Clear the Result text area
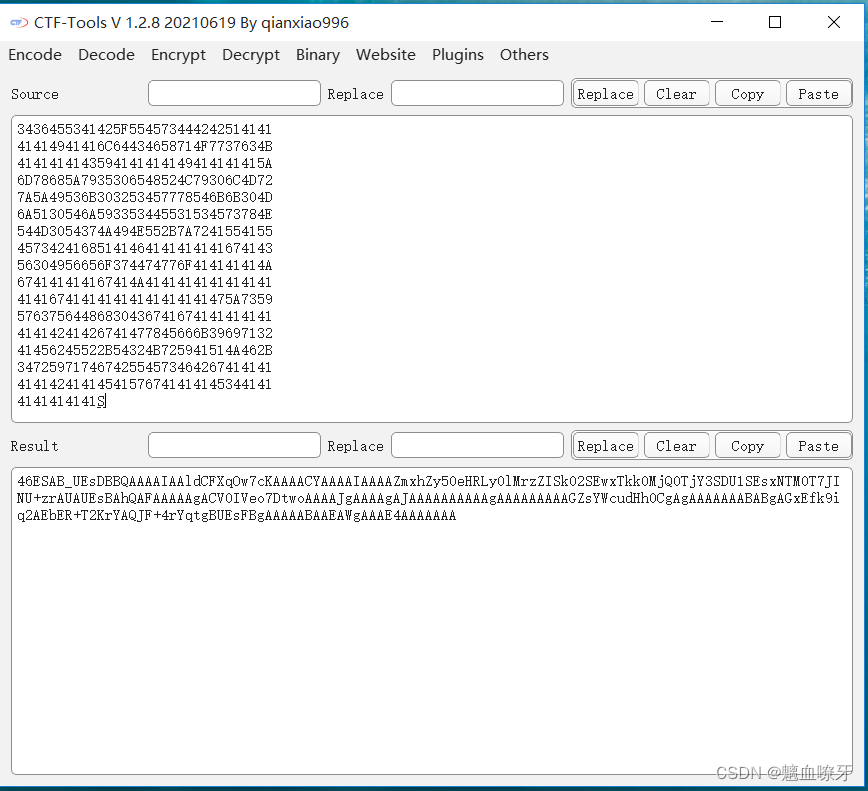Viewport: 868px width, 791px height. 676,446
